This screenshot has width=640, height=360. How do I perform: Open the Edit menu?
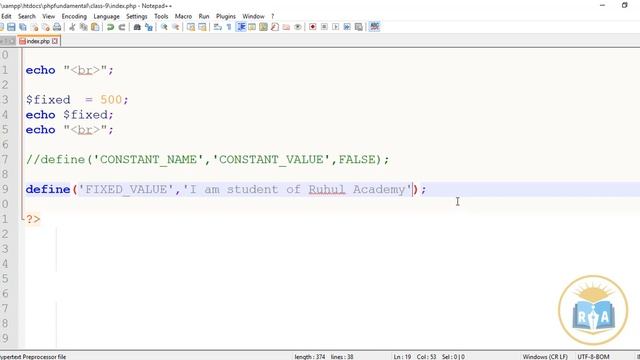(6, 16)
